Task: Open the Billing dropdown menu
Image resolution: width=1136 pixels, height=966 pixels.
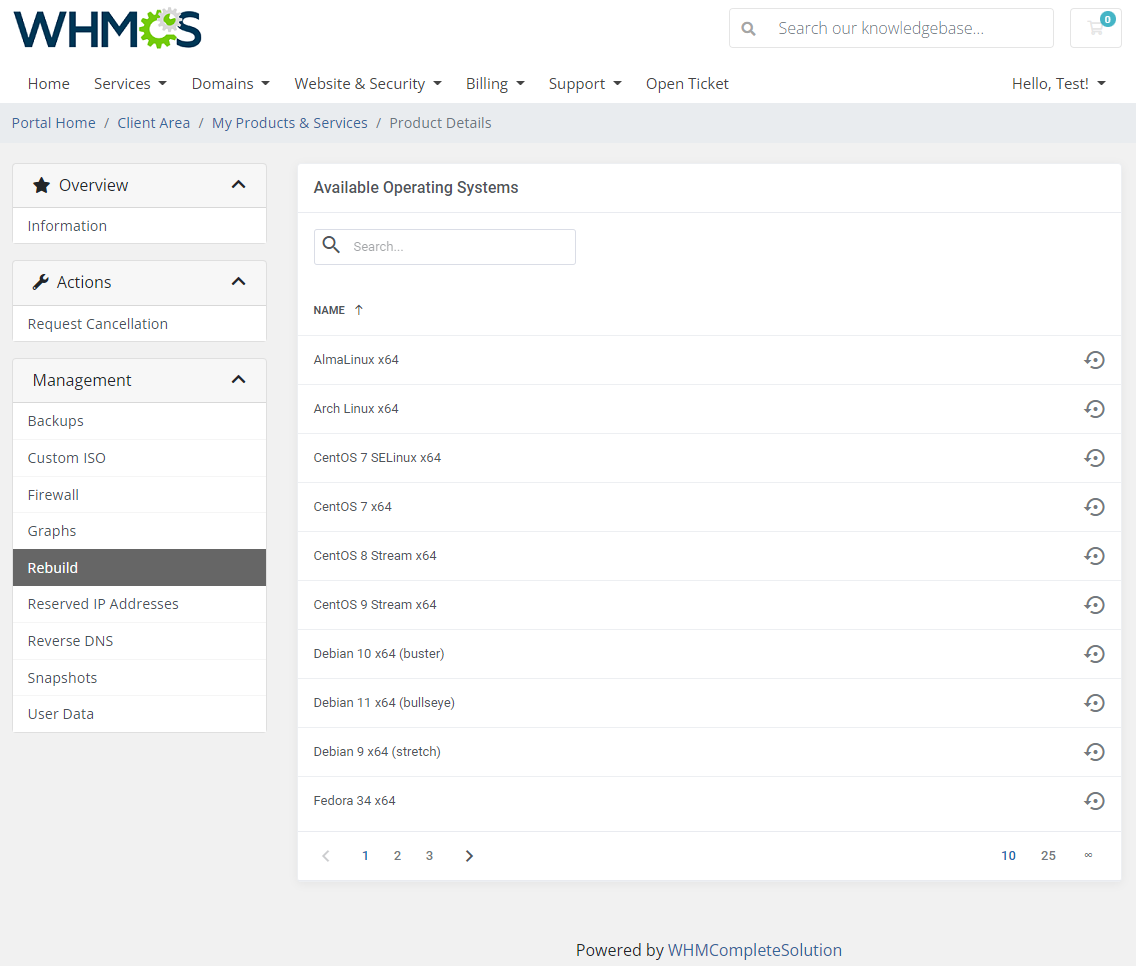Action: click(x=496, y=84)
